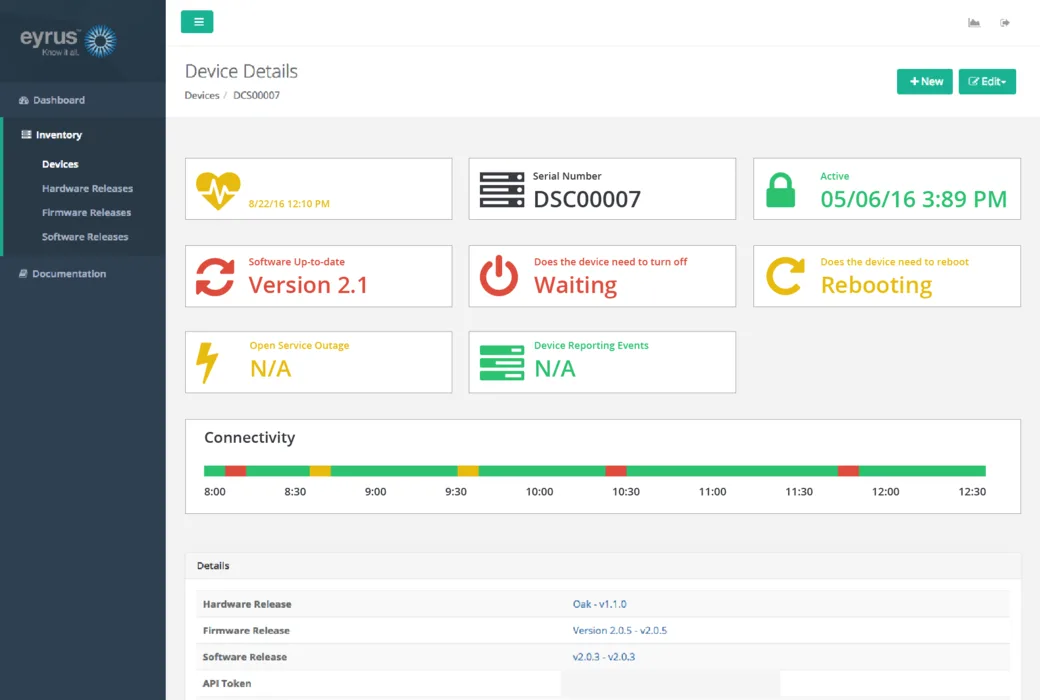Open Firmware Releases in sidebar
Screen dimensions: 1040x700
(86, 212)
